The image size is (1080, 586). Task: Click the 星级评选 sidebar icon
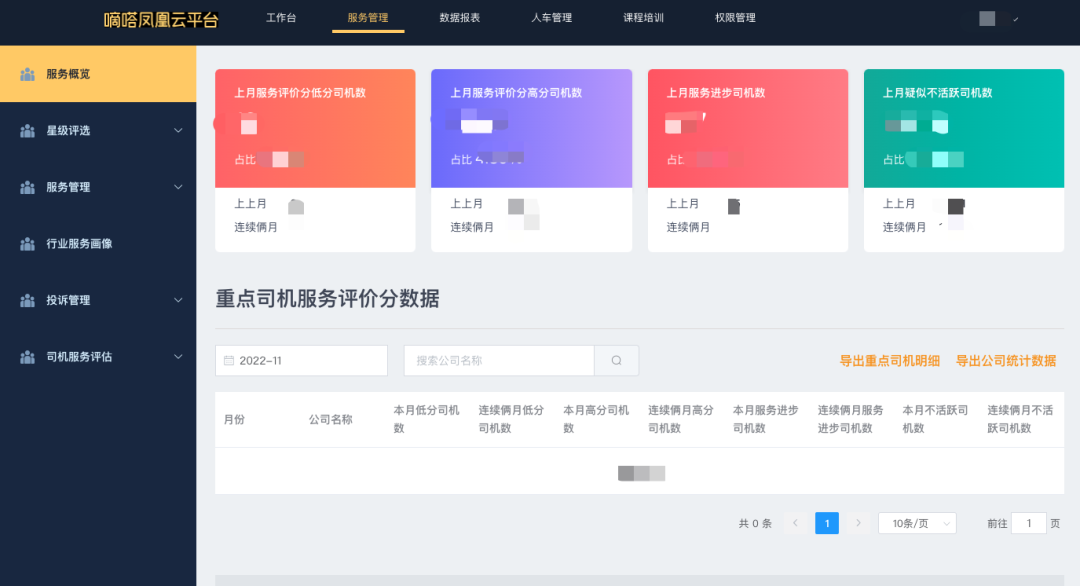click(x=27, y=131)
